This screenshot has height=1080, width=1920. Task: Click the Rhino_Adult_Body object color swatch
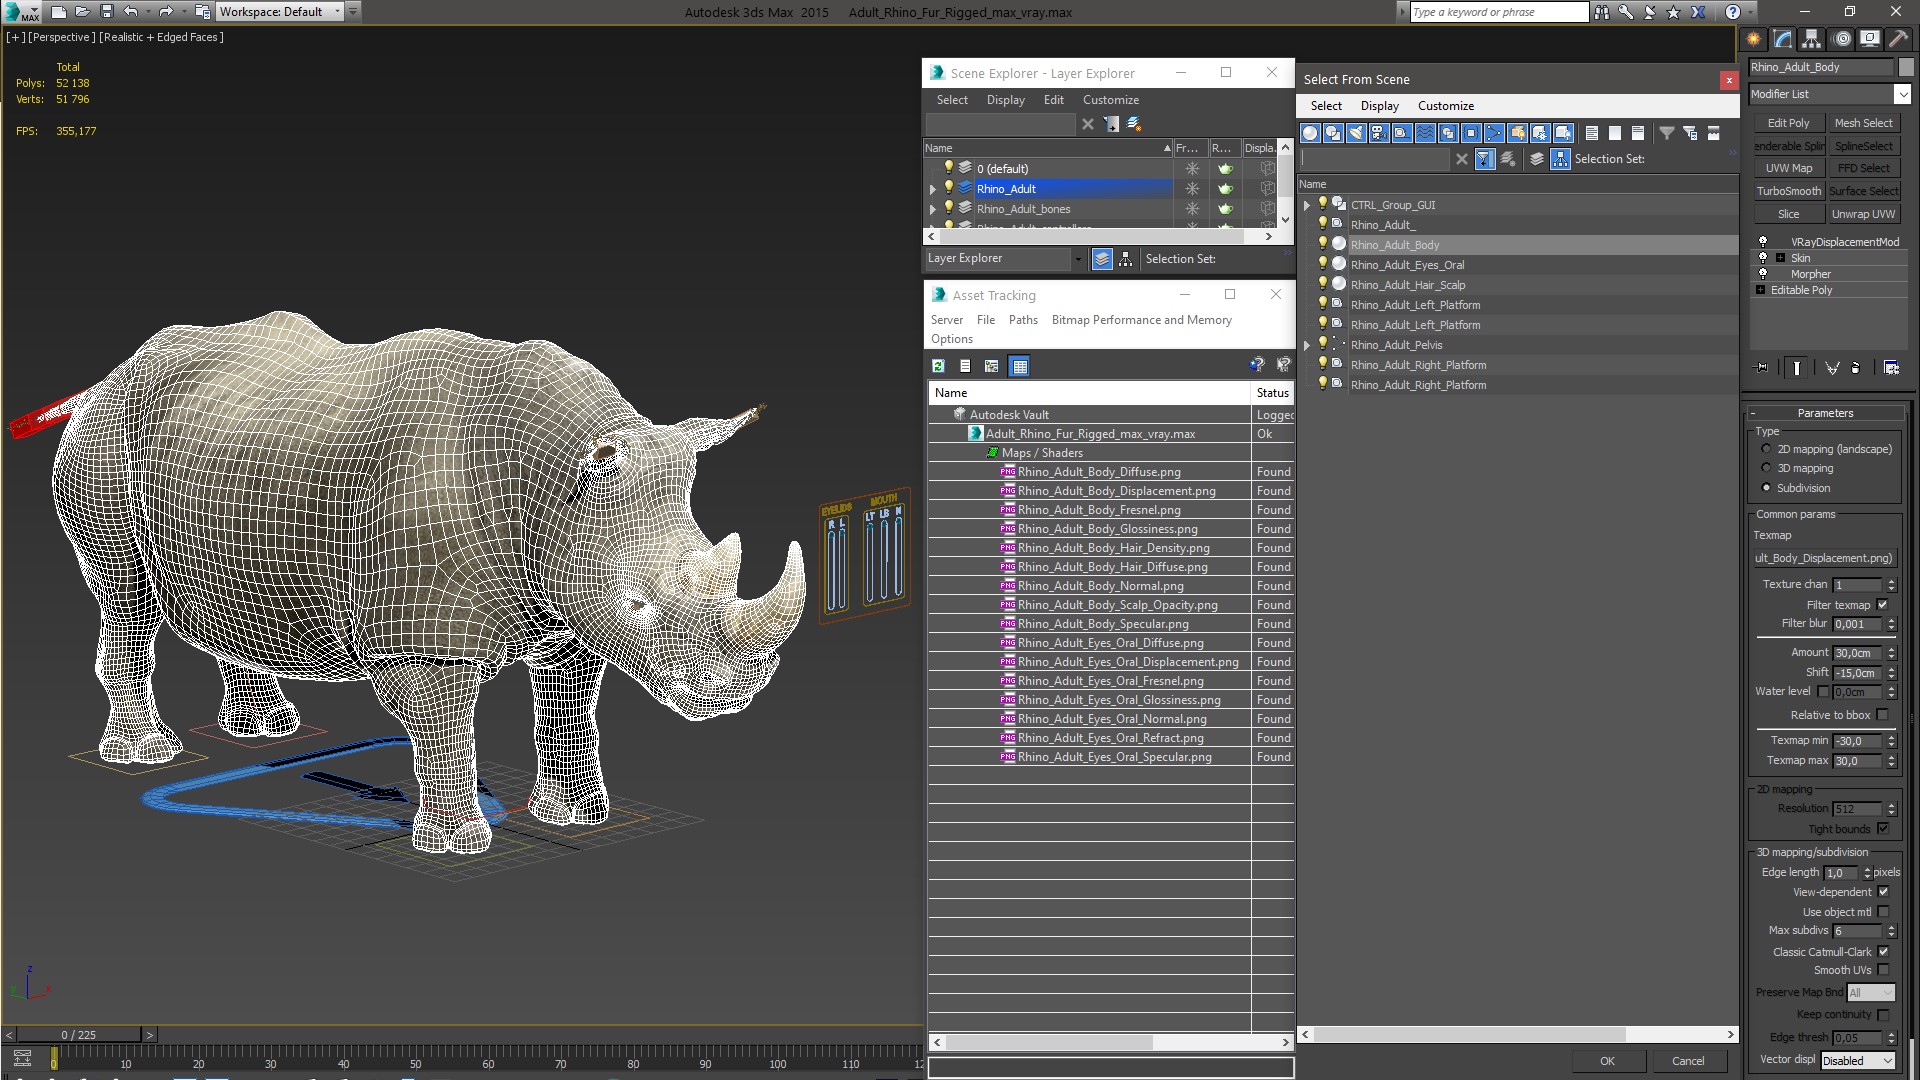click(x=1904, y=68)
